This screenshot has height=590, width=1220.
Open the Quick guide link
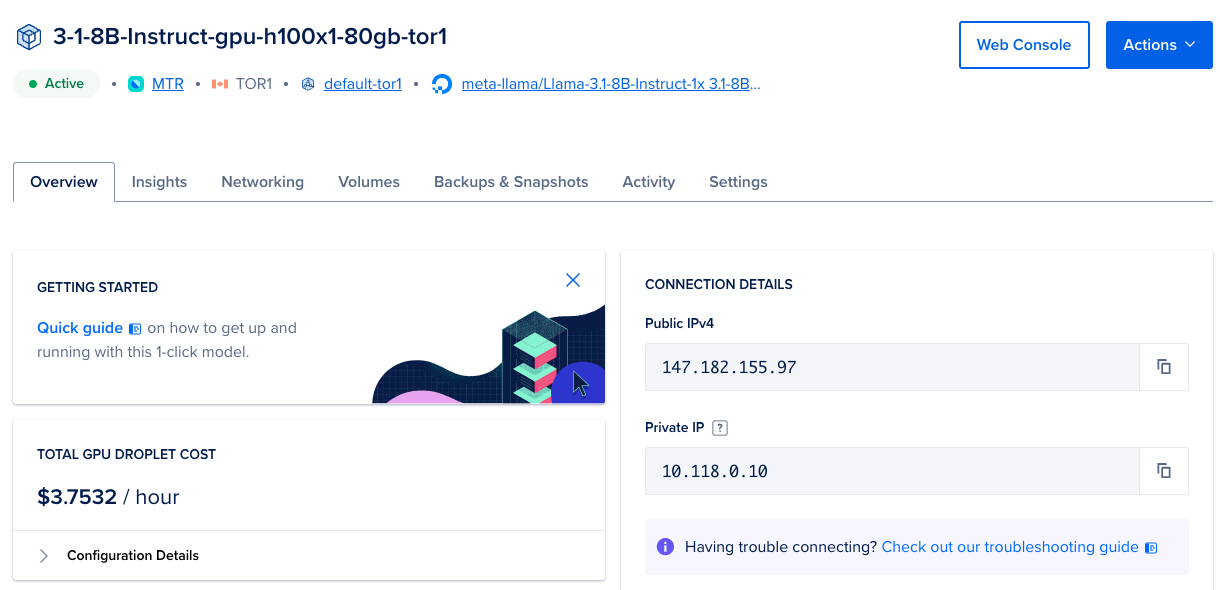click(80, 328)
